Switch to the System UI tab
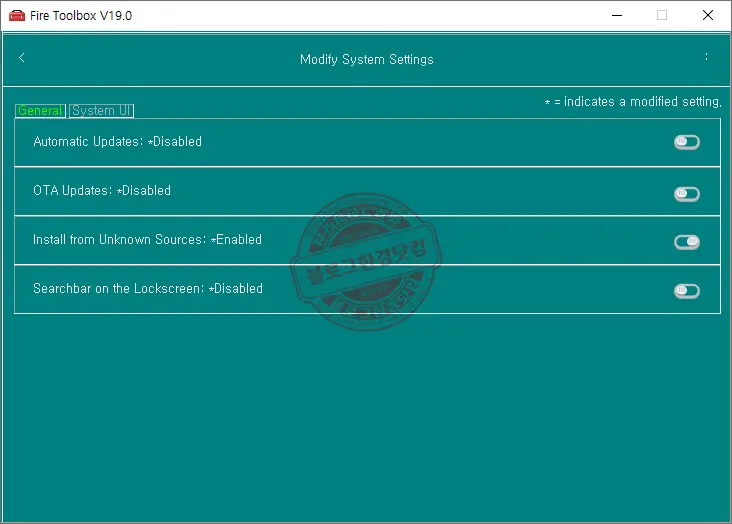732x524 pixels. [x=101, y=111]
